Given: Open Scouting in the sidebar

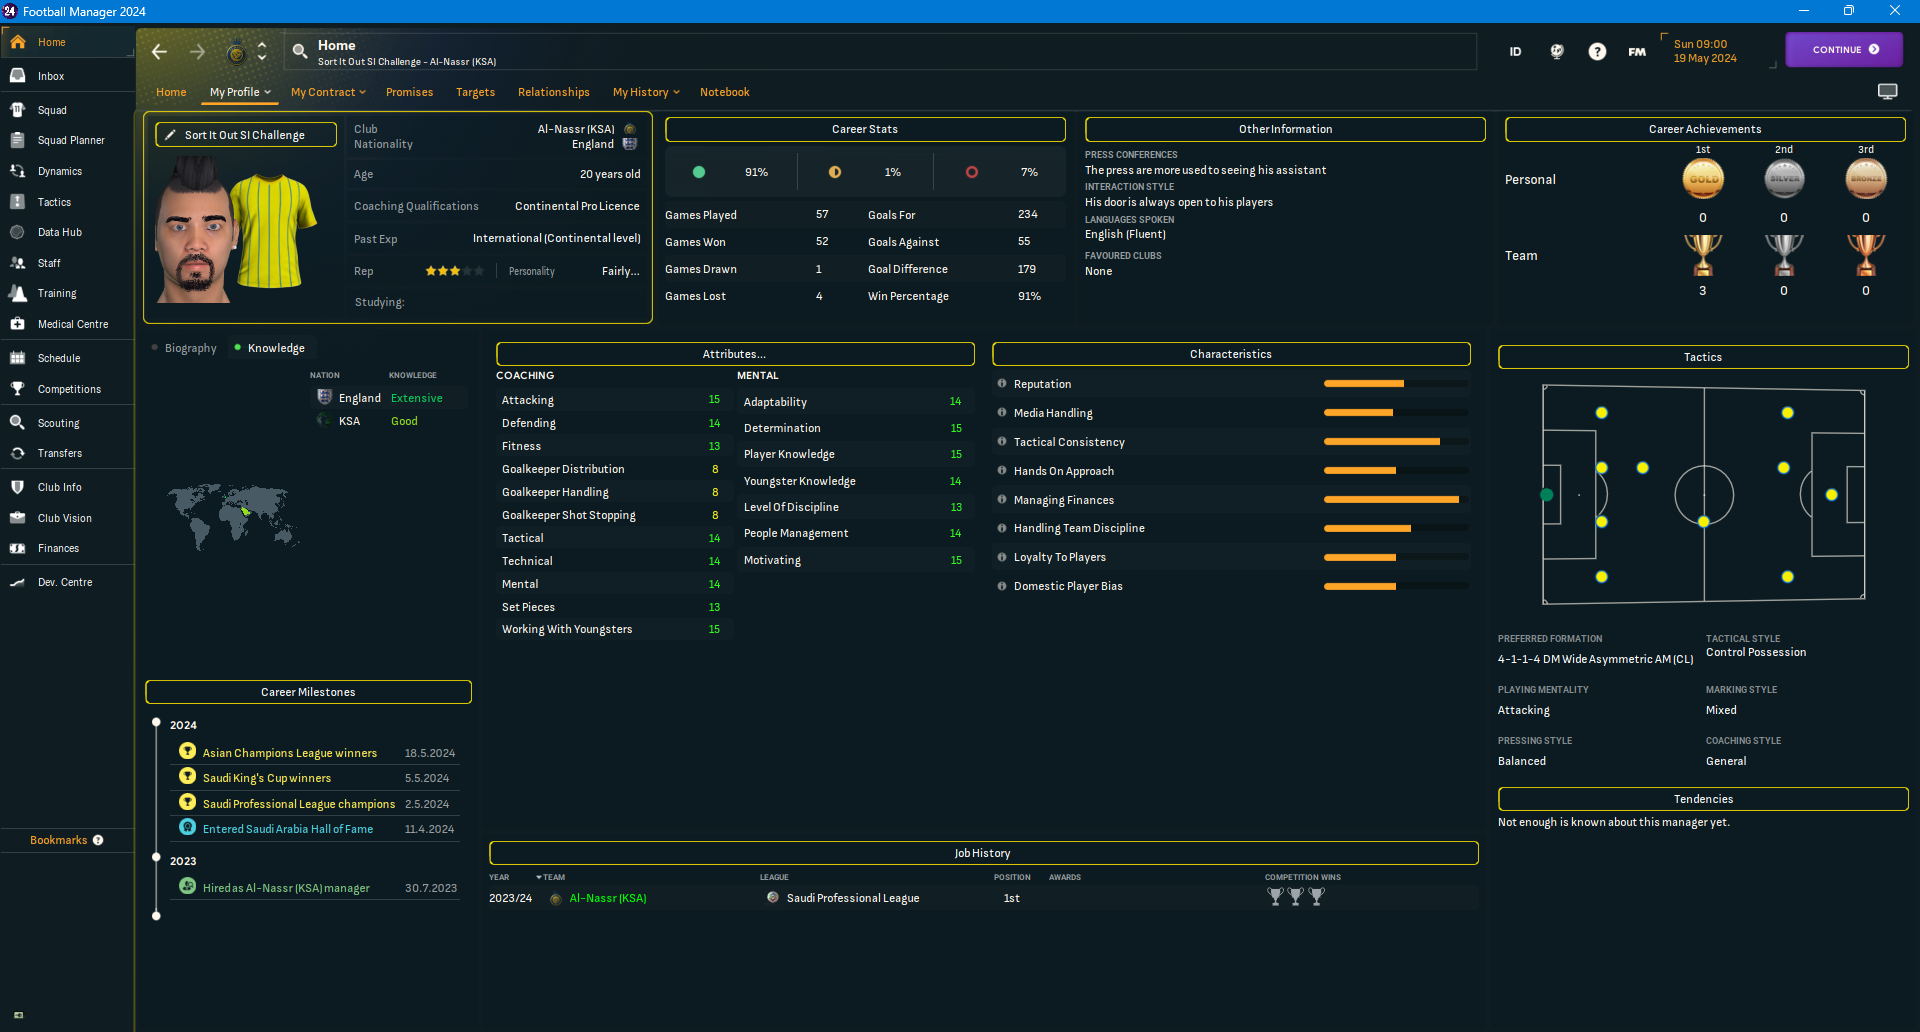Looking at the screenshot, I should [x=58, y=424].
